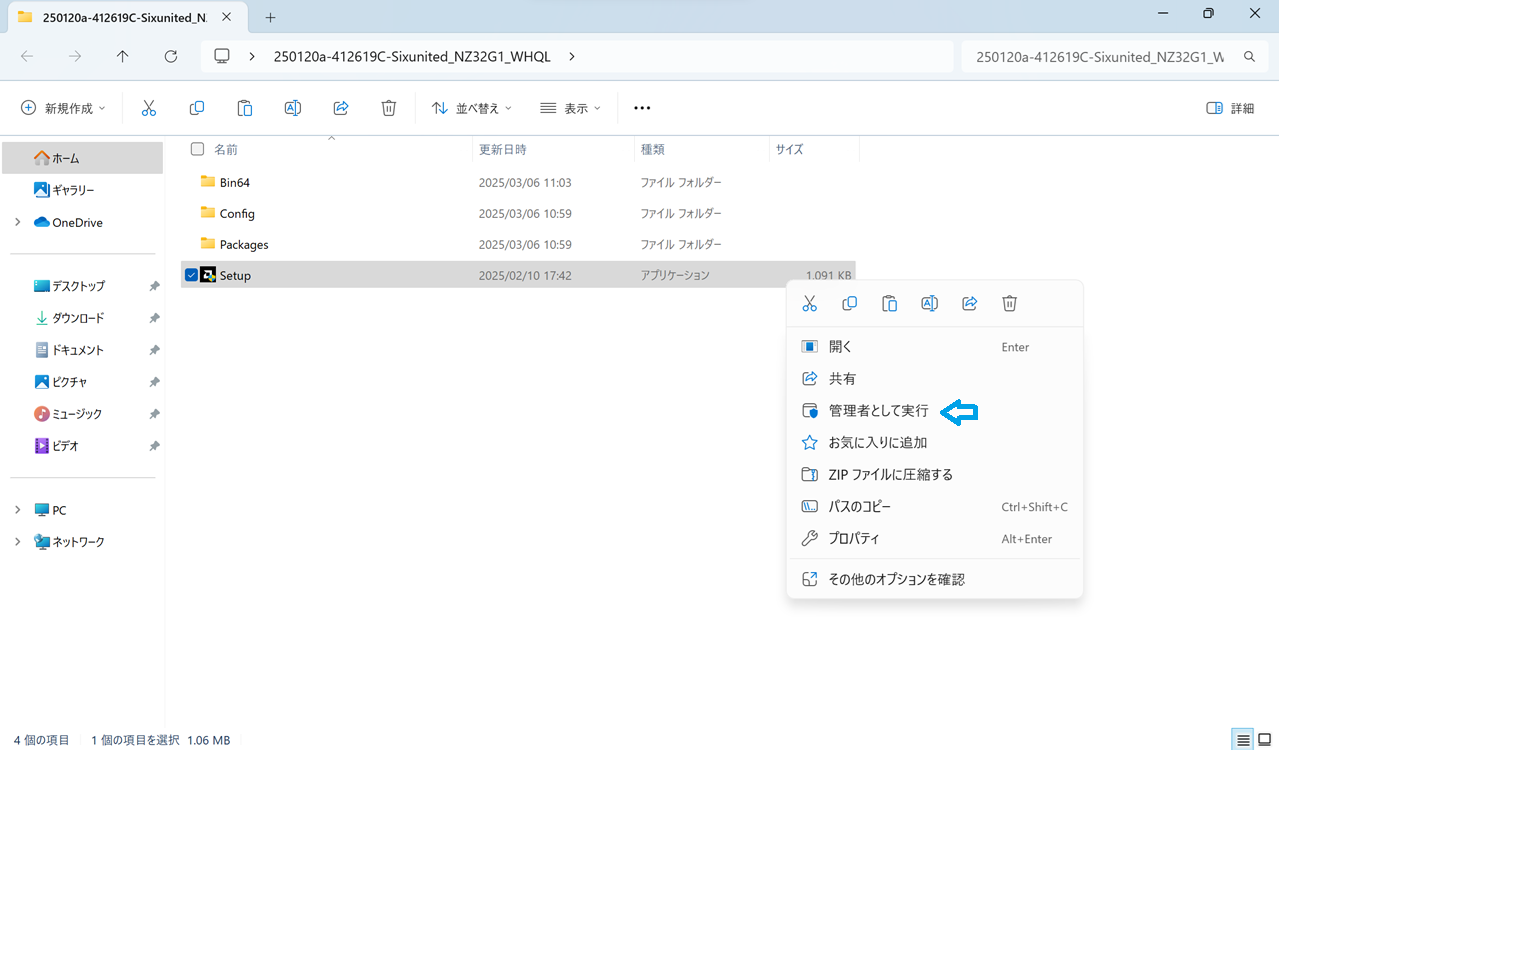The image size is (1536, 960).
Task: Toggle the 詳細 details pane button
Action: coord(1230,108)
